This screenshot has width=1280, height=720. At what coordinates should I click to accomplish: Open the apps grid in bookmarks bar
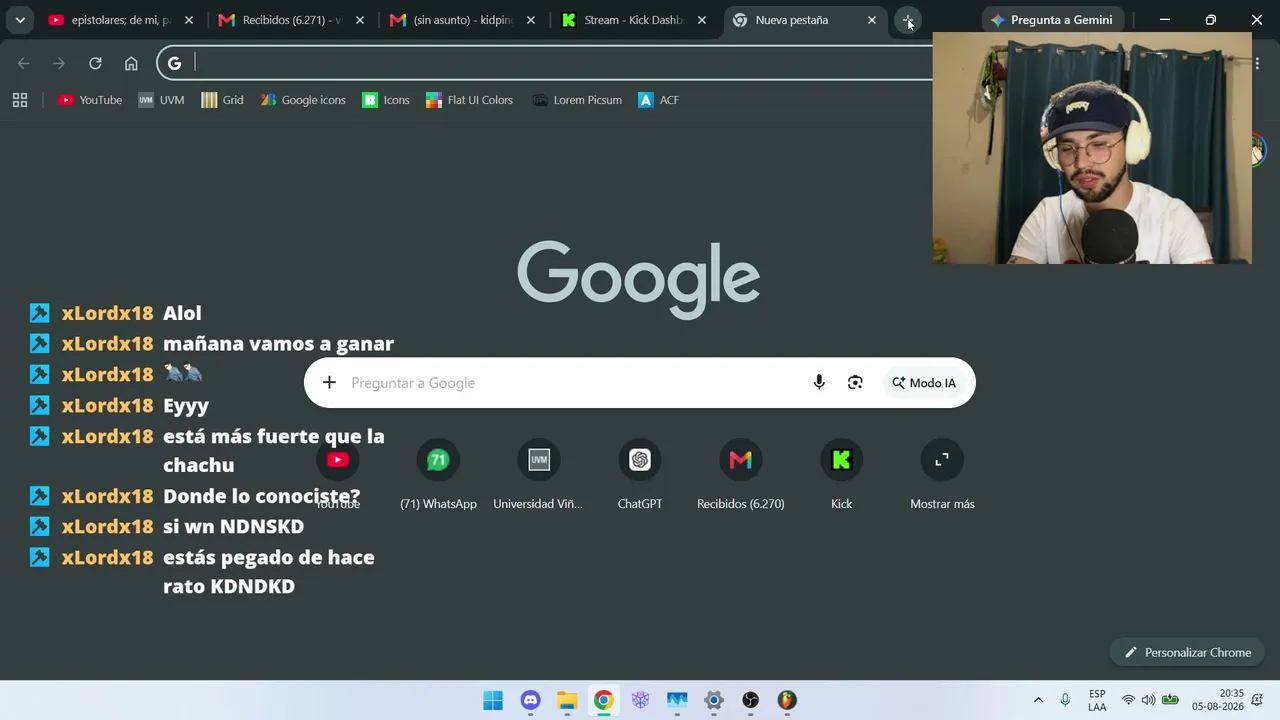[x=20, y=100]
